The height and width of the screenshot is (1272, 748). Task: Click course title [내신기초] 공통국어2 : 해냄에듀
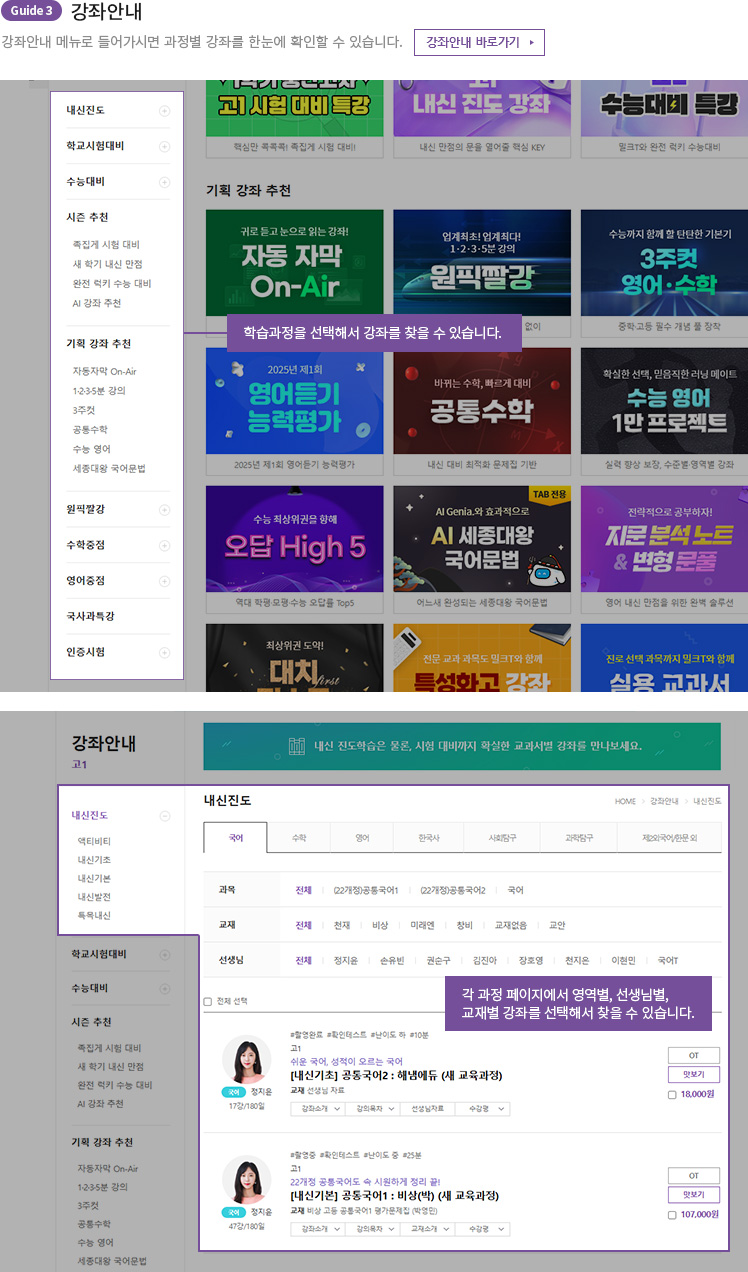(396, 1075)
